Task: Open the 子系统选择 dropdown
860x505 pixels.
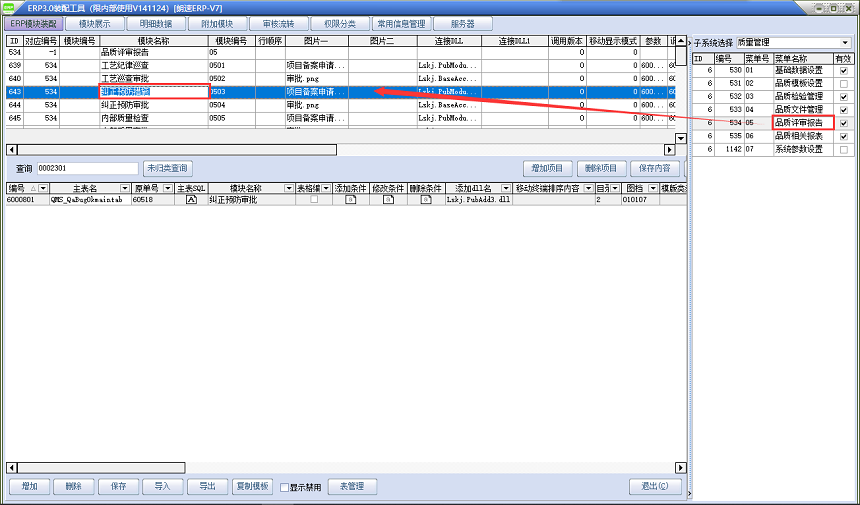Action: click(x=845, y=43)
